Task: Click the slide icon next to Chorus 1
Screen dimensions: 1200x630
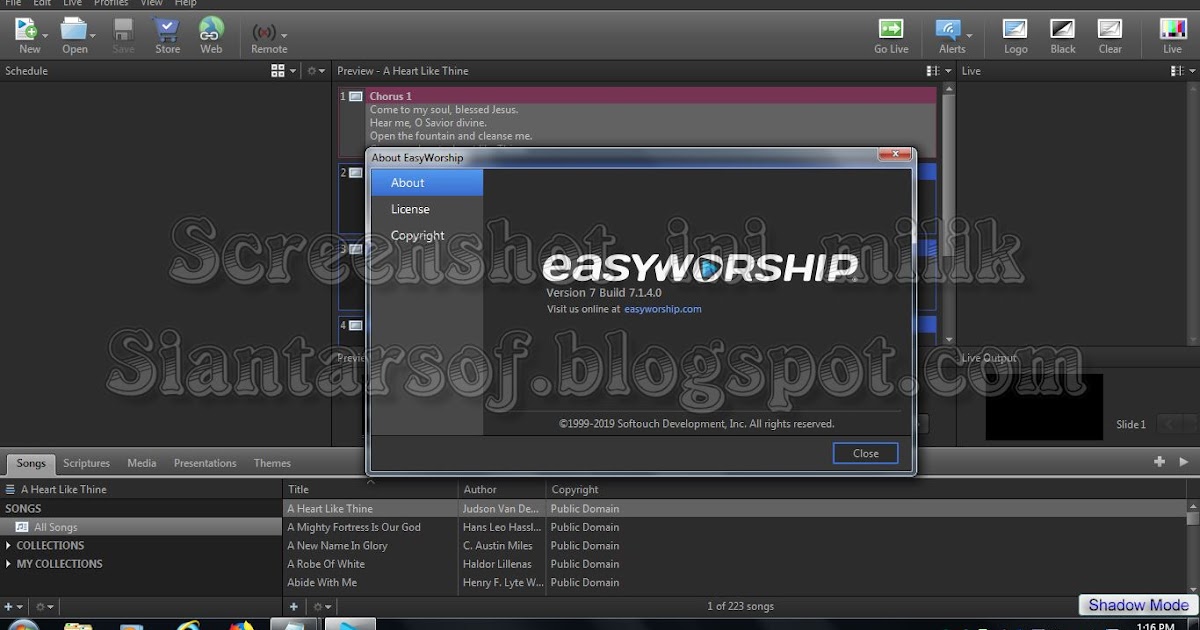Action: [355, 96]
